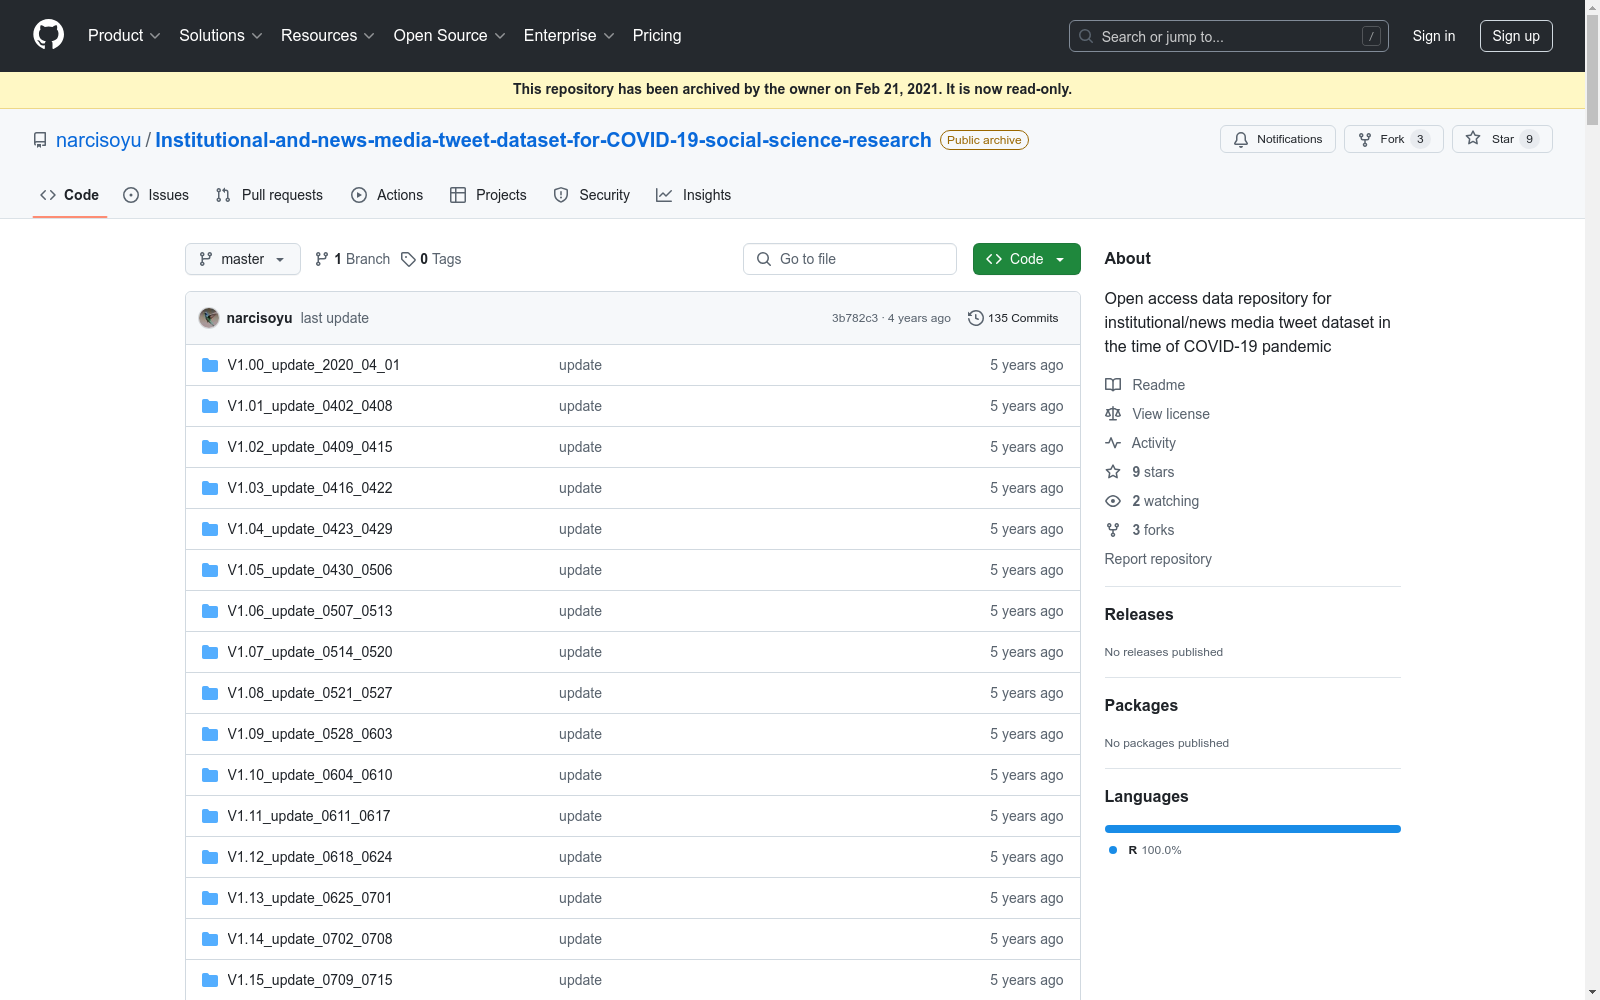Click the folder icon for V1.03_update_0416_0422

210,488
